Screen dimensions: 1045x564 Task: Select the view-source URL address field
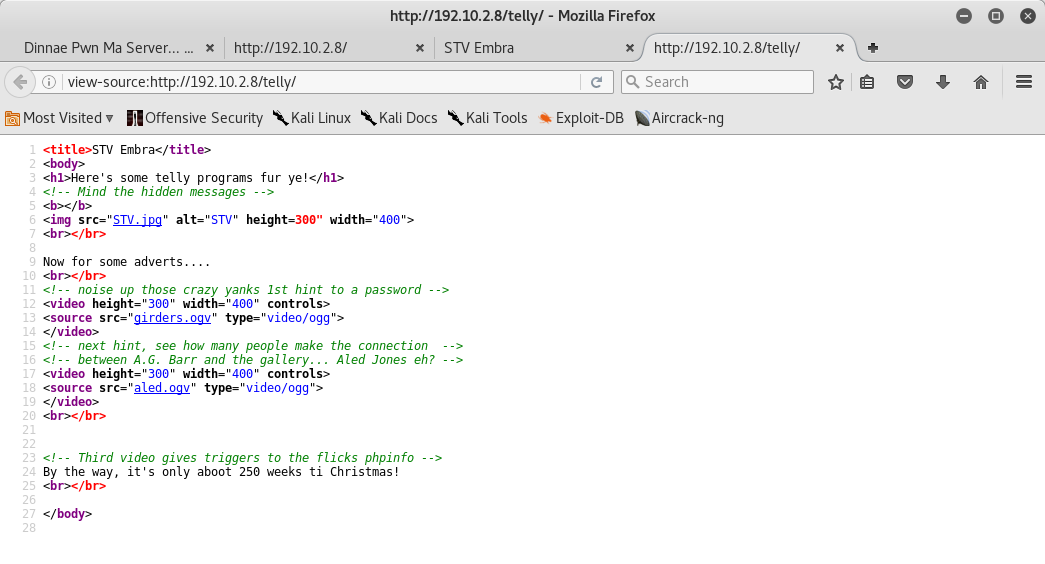(x=320, y=82)
